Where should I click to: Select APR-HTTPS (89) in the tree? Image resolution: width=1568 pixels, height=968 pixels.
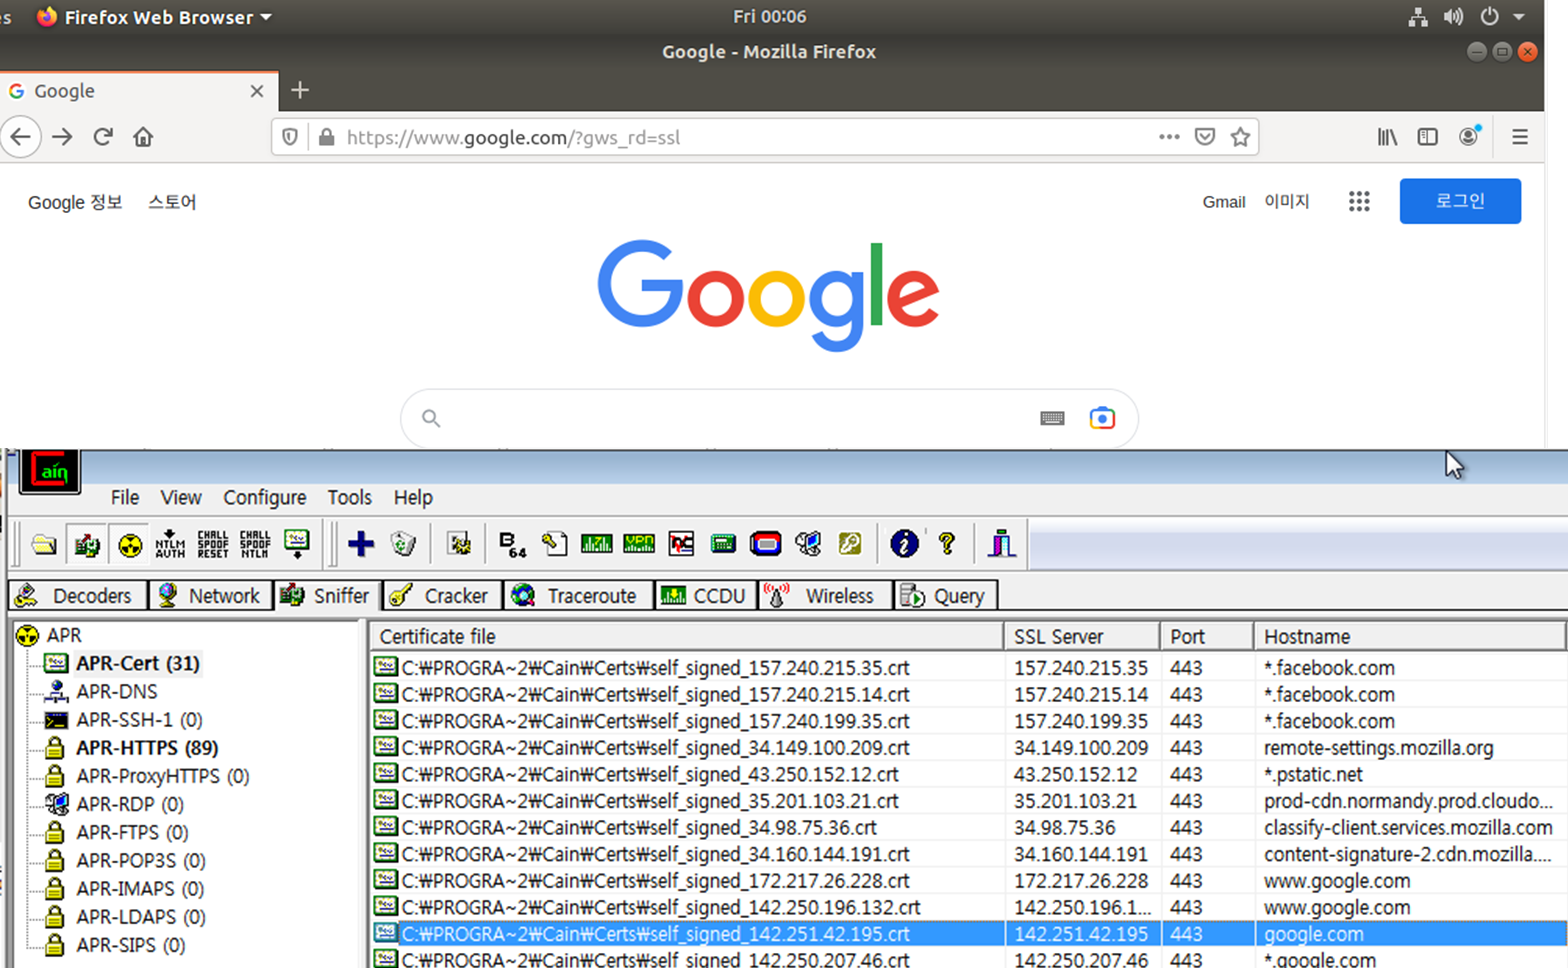point(147,747)
